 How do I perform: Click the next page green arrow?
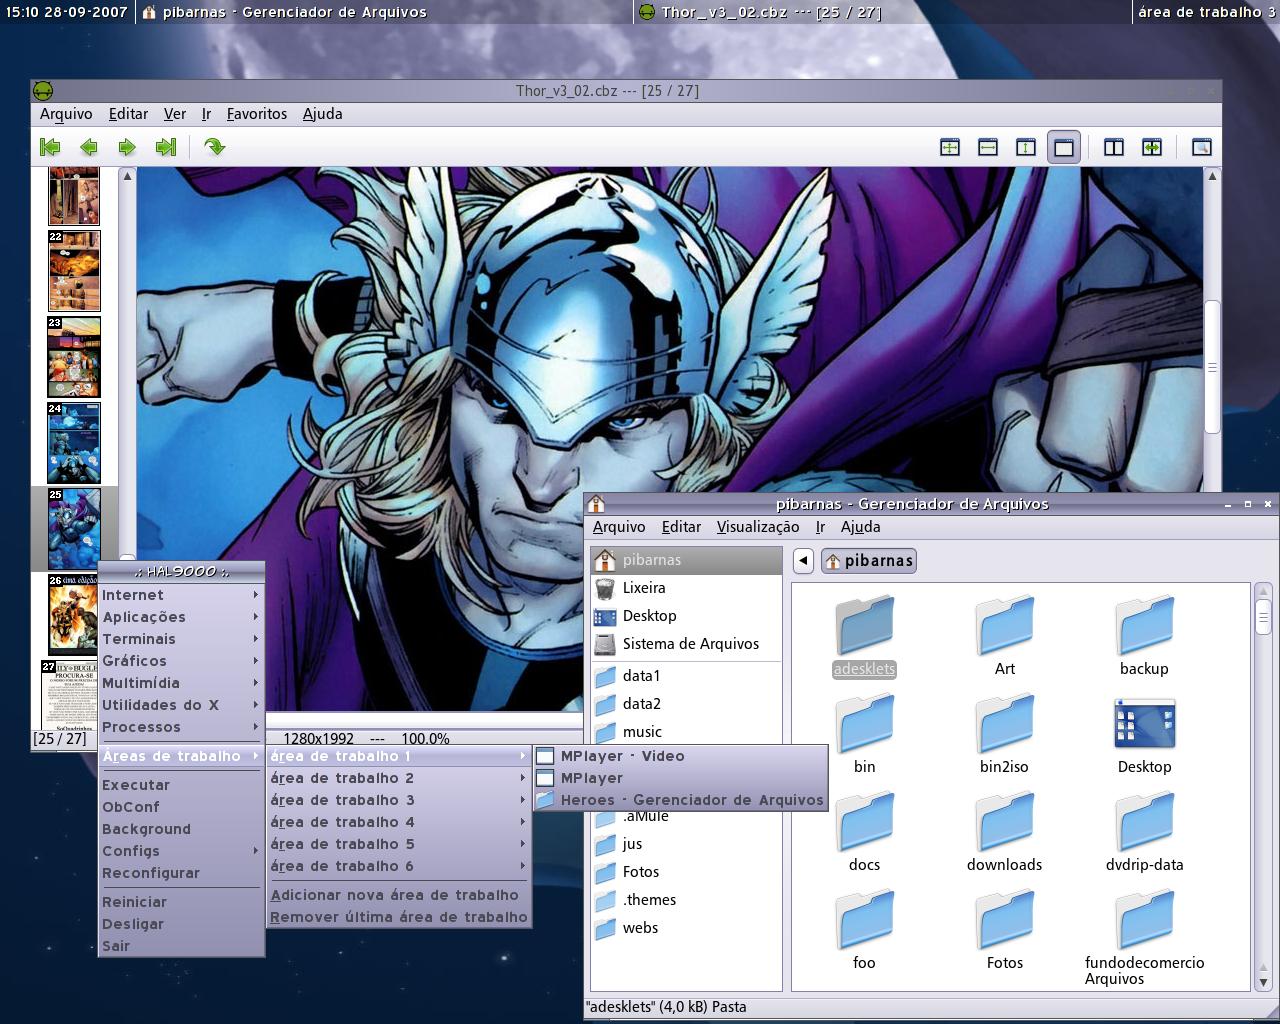pos(127,147)
